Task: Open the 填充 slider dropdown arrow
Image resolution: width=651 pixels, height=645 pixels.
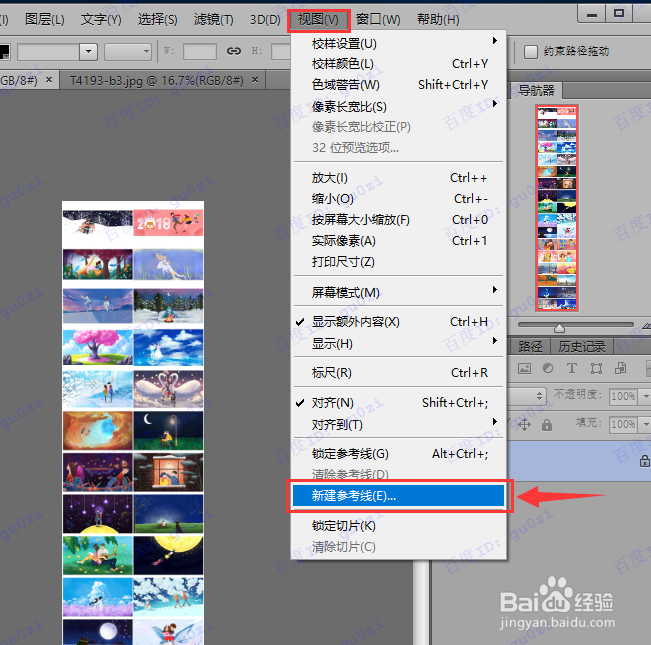Action: coord(645,424)
